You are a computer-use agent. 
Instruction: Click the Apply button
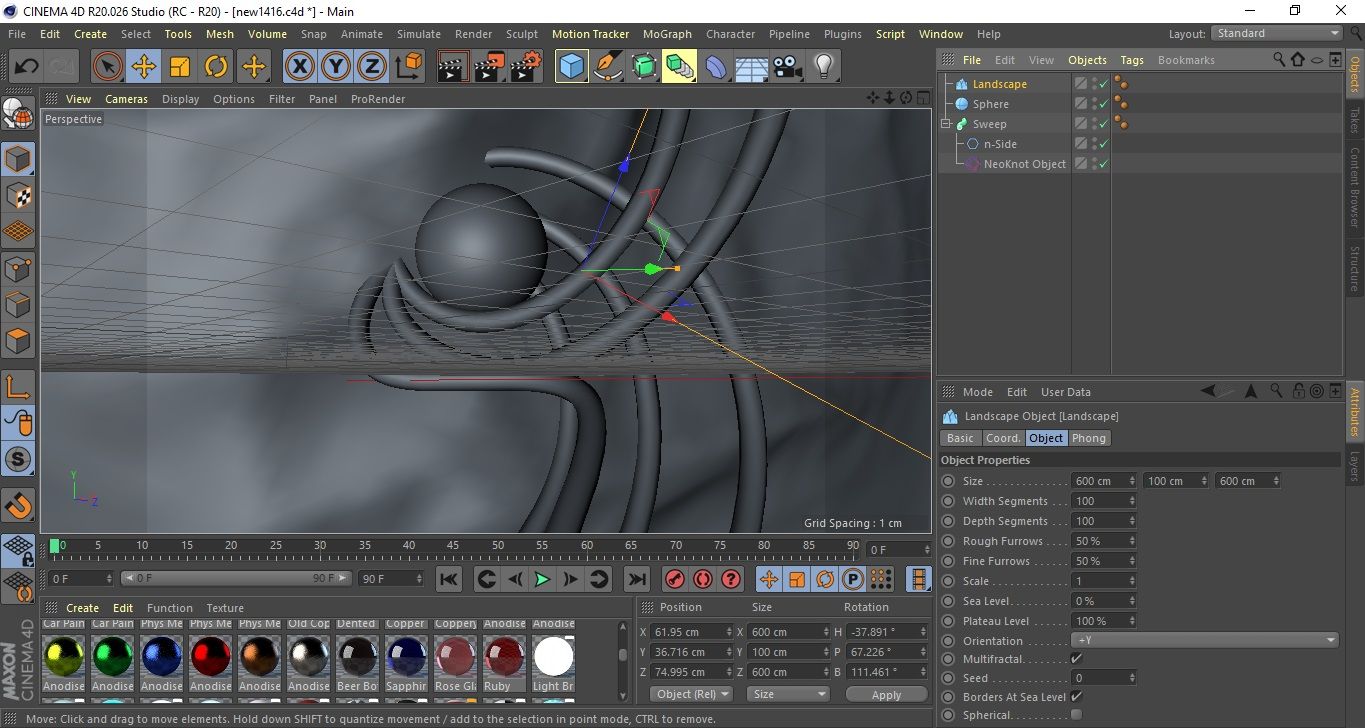(886, 694)
